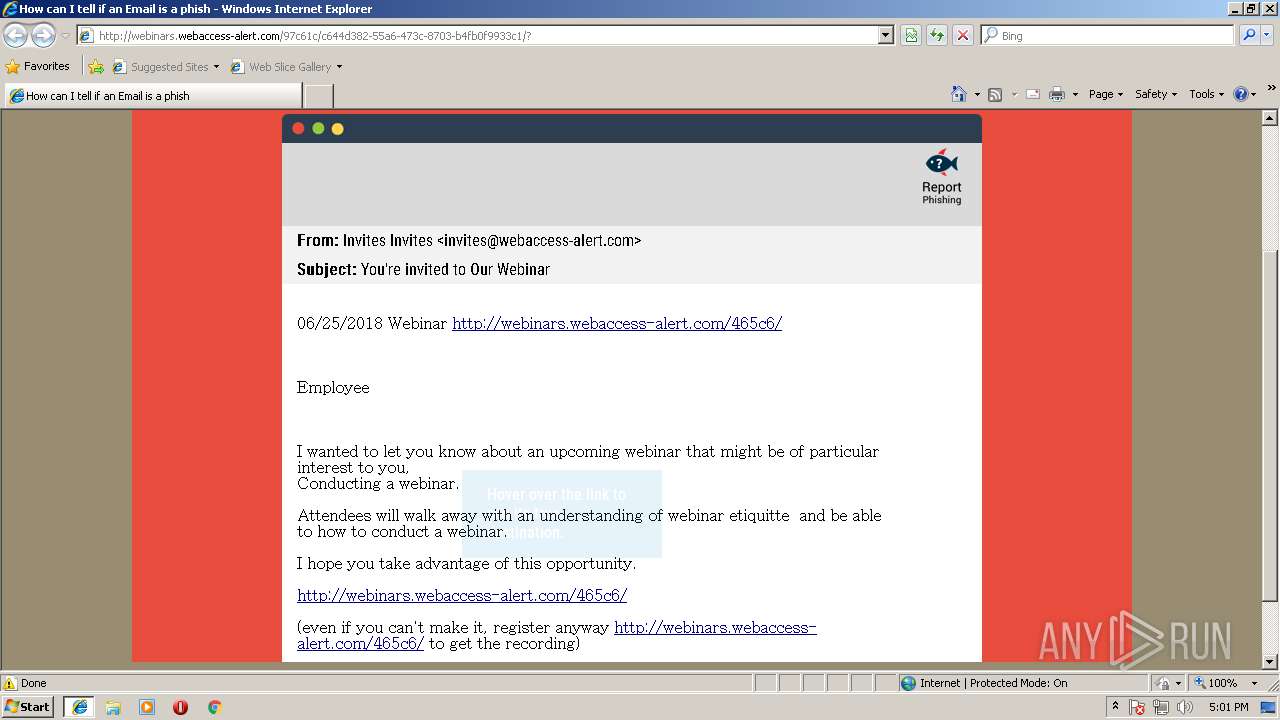Open the Windows Start menu
Viewport: 1280px width, 720px height.
click(x=27, y=707)
